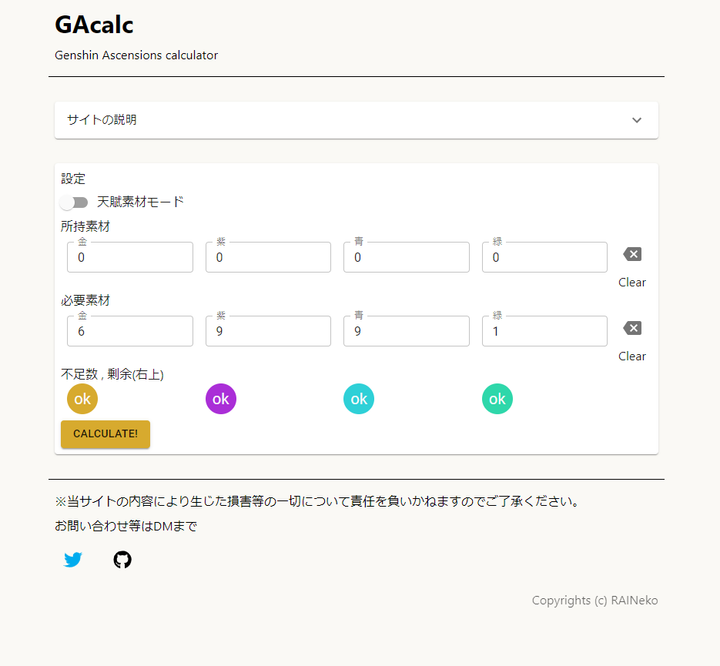
Task: Expand the サイトの説明 panel chevron
Action: 637,120
